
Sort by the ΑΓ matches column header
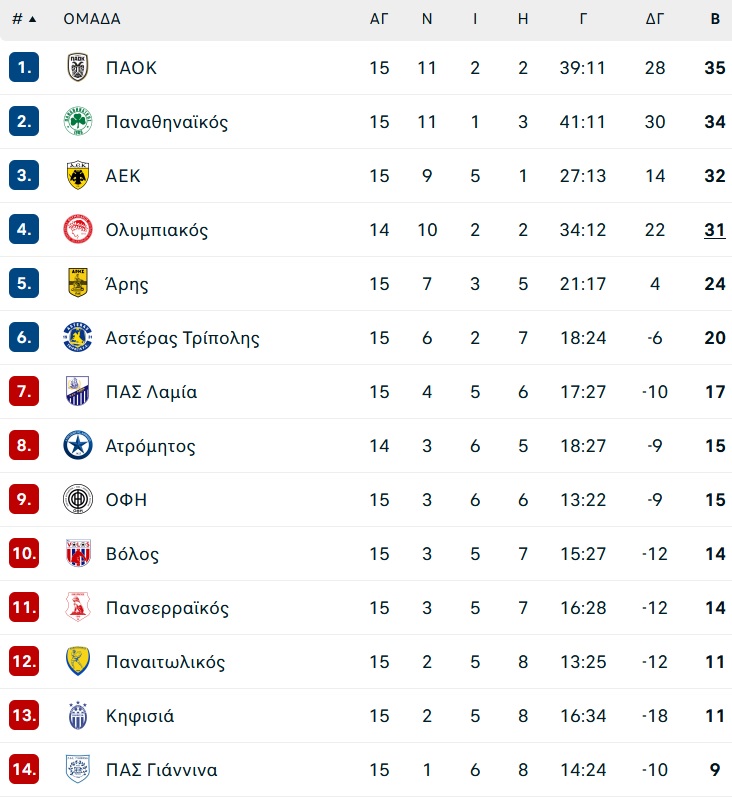(x=379, y=19)
